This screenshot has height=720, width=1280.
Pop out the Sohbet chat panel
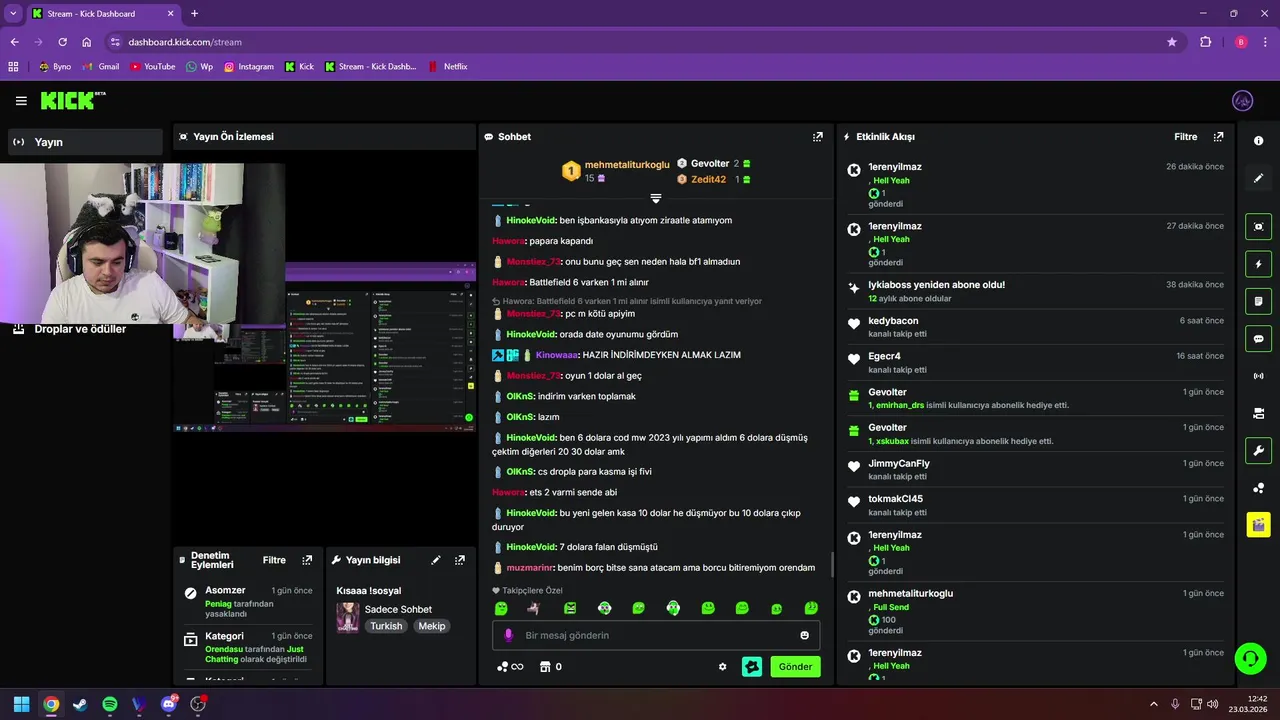[818, 137]
